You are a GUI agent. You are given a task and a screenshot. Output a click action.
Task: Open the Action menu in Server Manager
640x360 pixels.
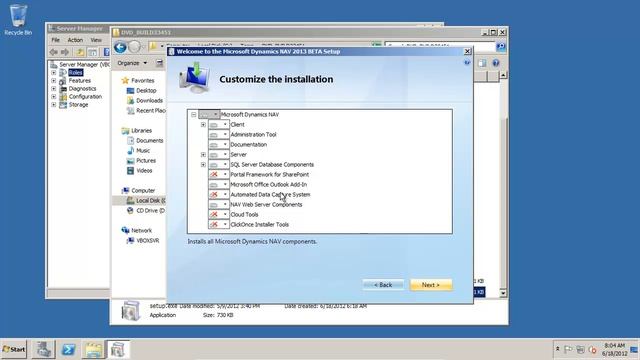(75, 40)
